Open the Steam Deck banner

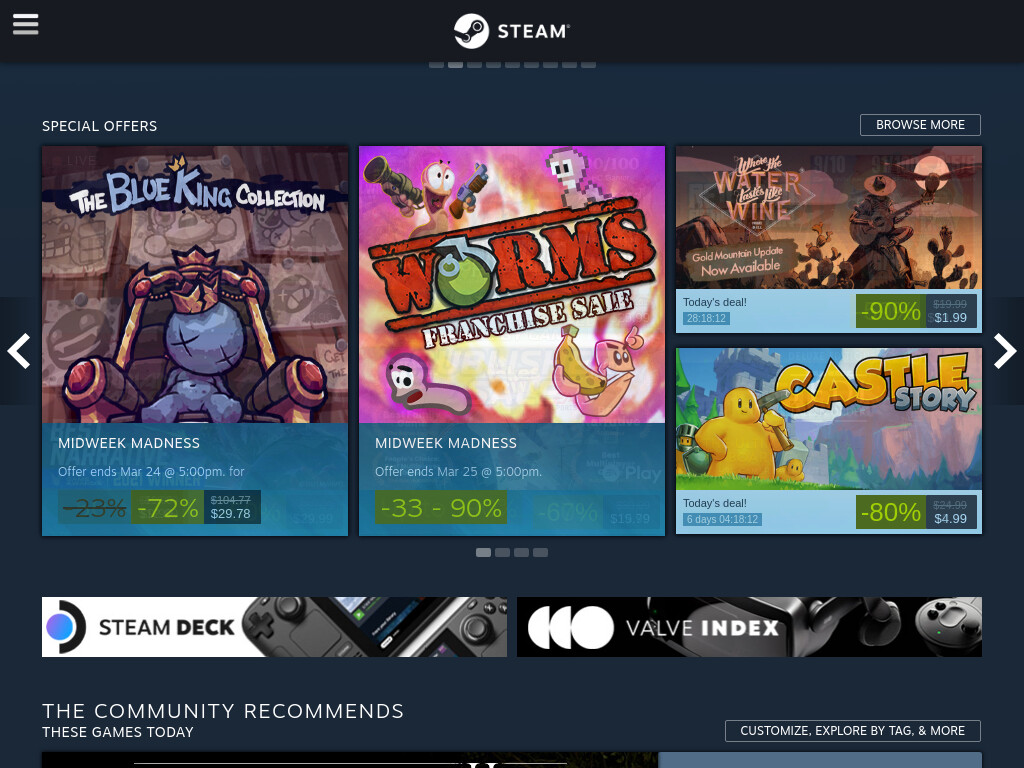274,627
